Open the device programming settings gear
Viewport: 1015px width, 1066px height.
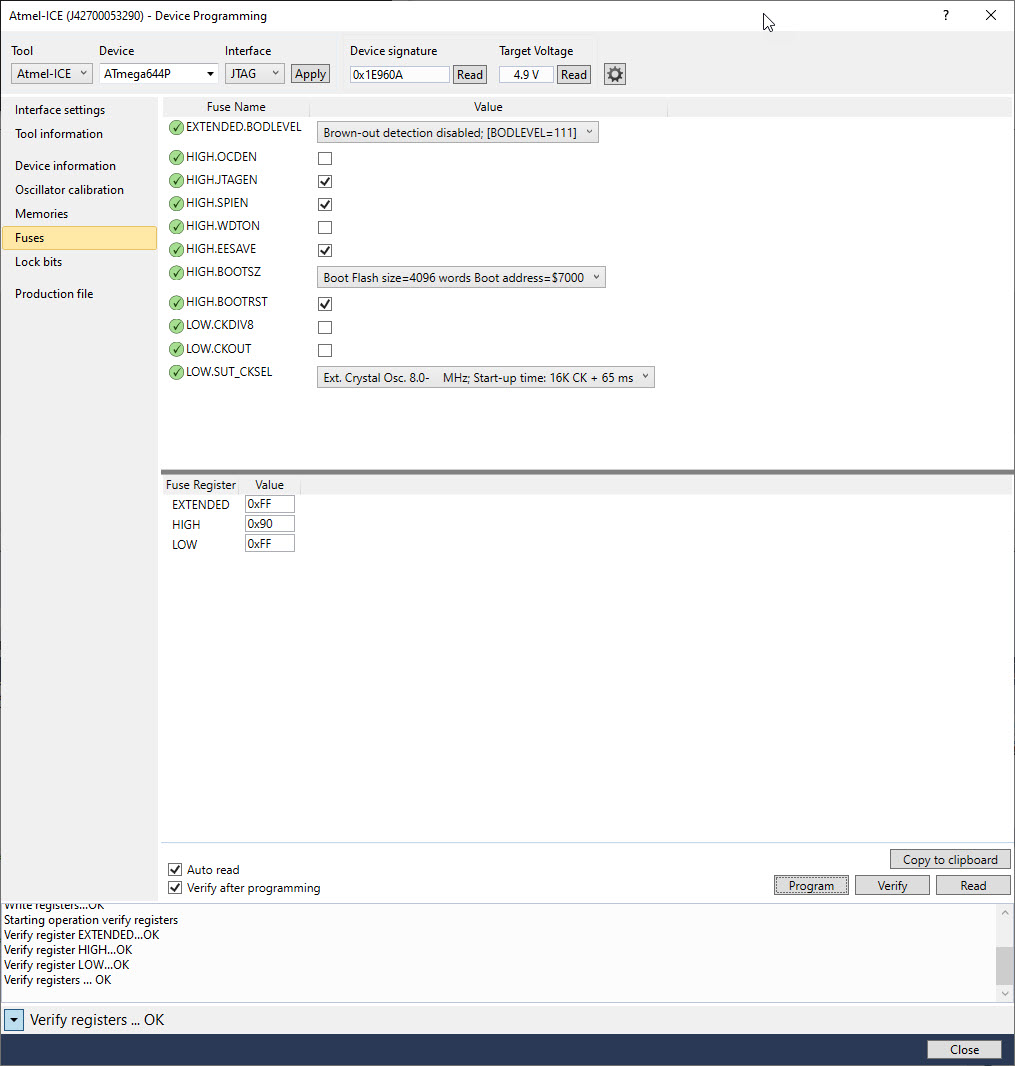(615, 74)
